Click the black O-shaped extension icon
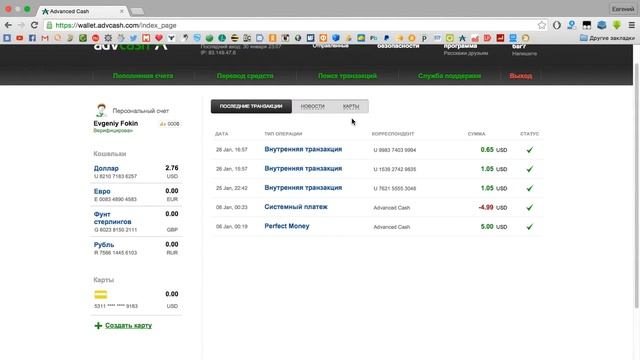This screenshot has height=360, width=640. (557, 25)
